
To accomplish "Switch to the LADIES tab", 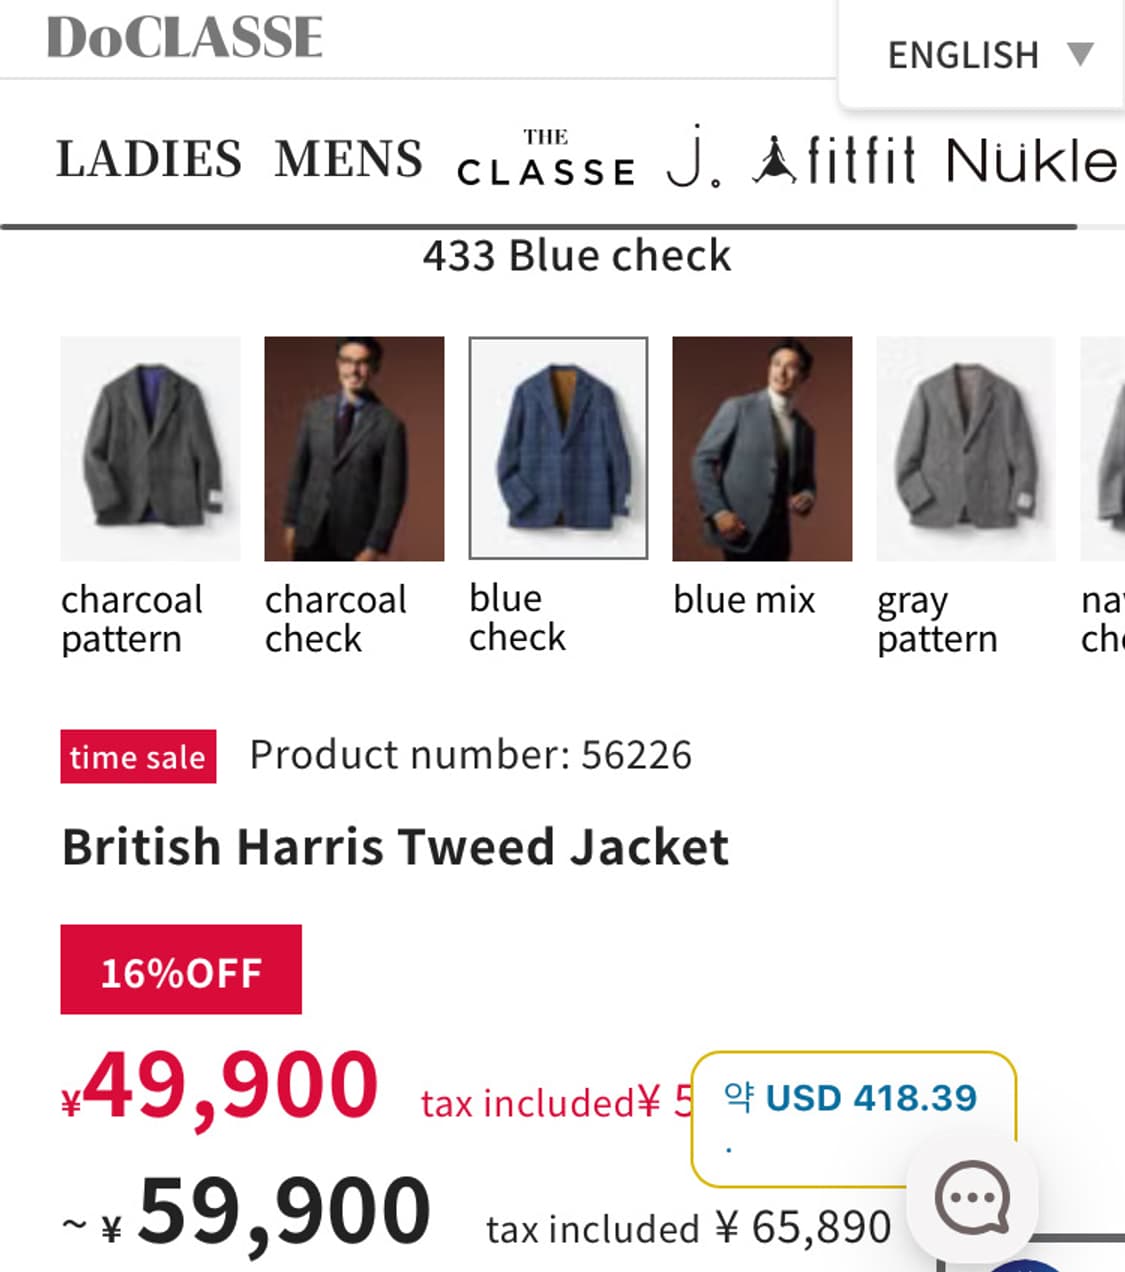I will tap(149, 160).
